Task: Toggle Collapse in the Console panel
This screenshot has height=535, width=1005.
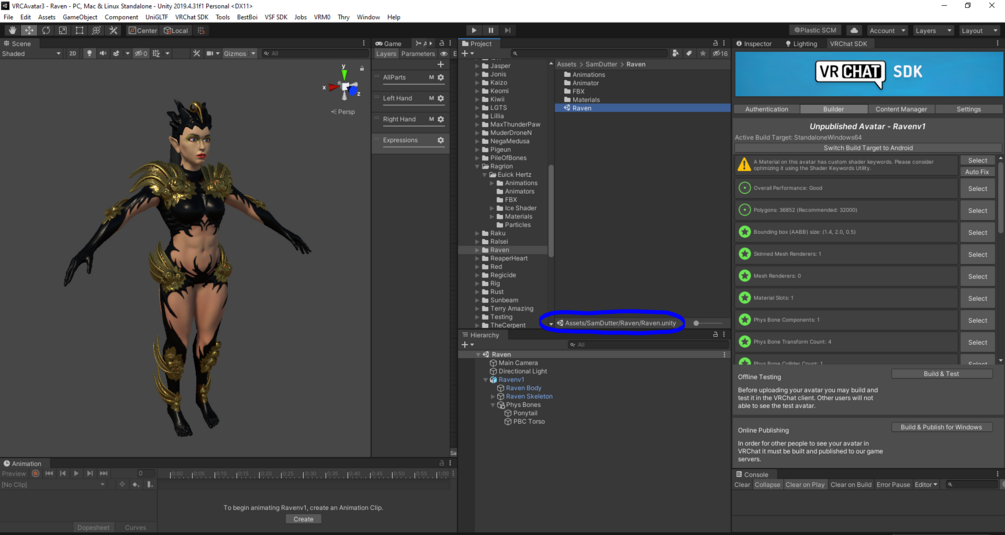Action: [x=767, y=485]
